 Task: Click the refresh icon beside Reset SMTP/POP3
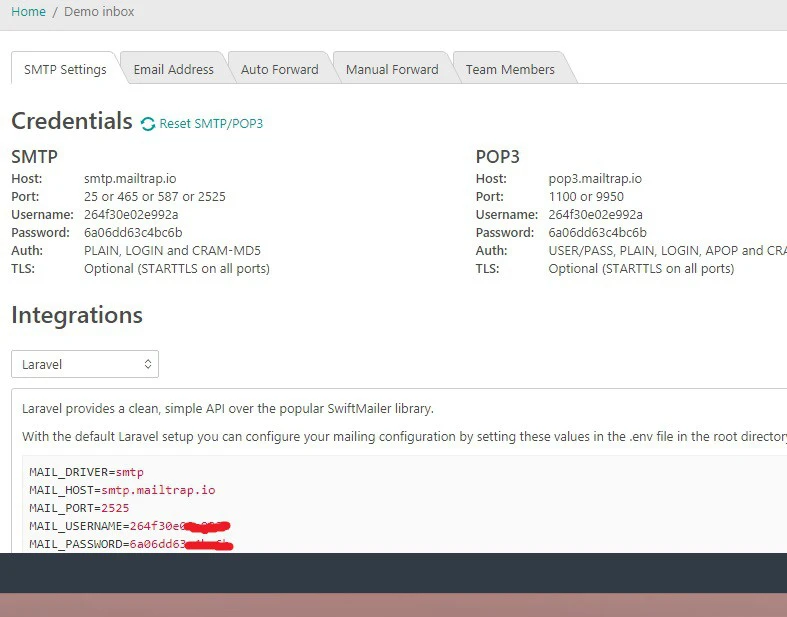pos(148,124)
